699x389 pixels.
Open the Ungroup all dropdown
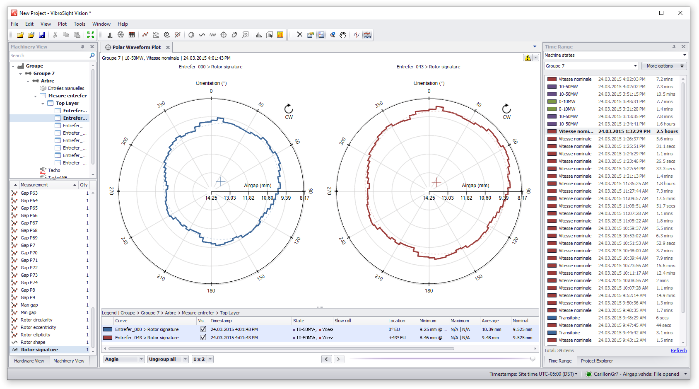[168, 359]
